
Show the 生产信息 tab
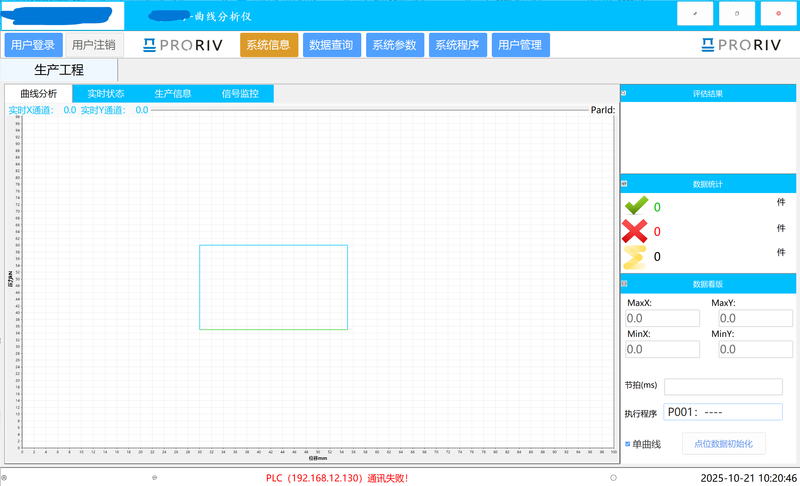pyautogui.click(x=173, y=94)
